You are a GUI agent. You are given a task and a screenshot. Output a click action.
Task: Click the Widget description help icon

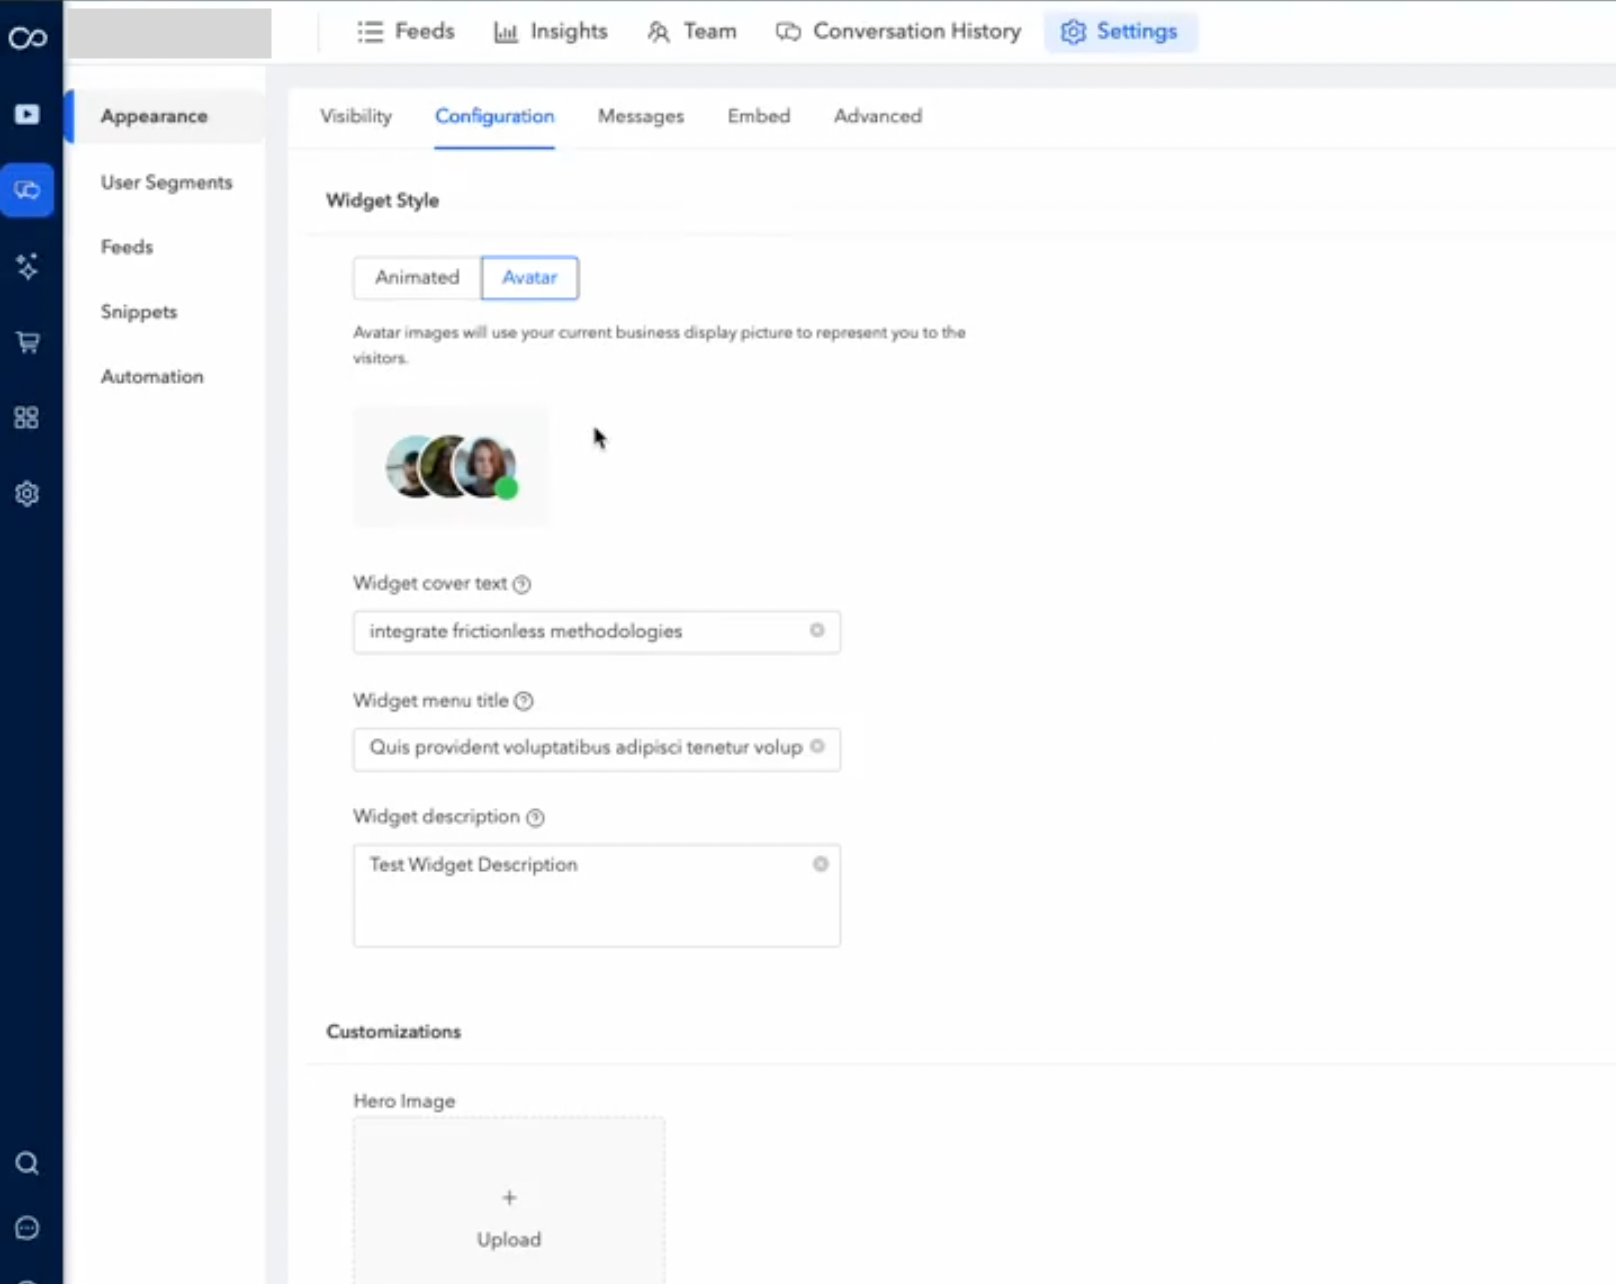coord(536,818)
